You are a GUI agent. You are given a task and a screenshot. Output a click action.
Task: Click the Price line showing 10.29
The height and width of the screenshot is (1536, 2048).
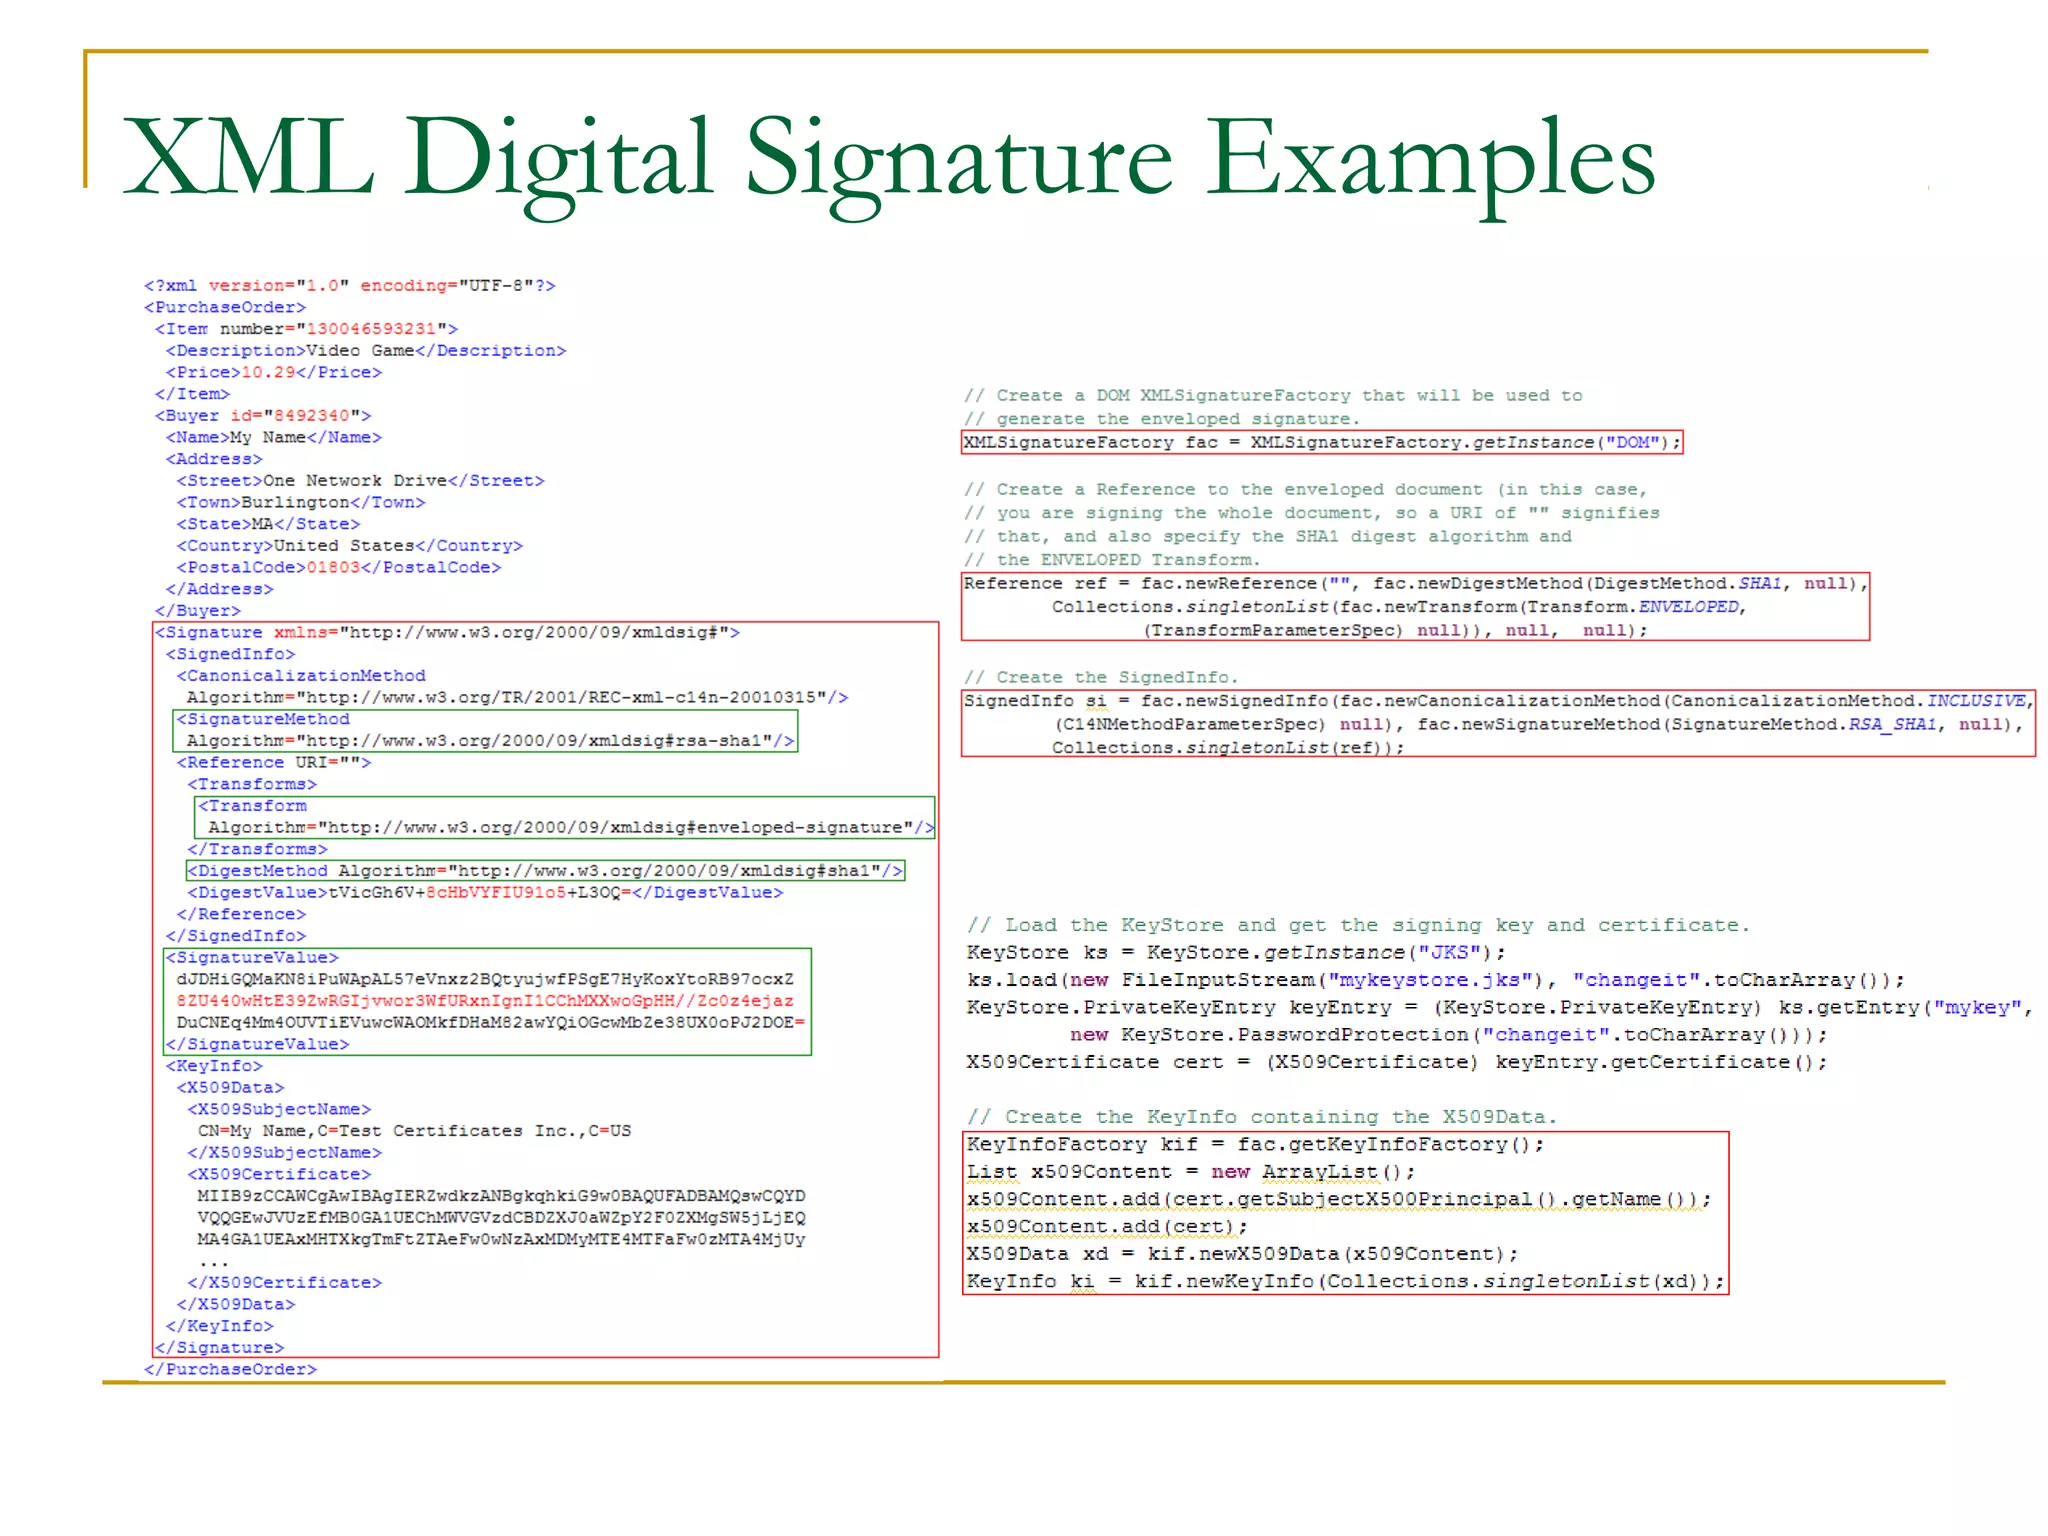coord(274,372)
